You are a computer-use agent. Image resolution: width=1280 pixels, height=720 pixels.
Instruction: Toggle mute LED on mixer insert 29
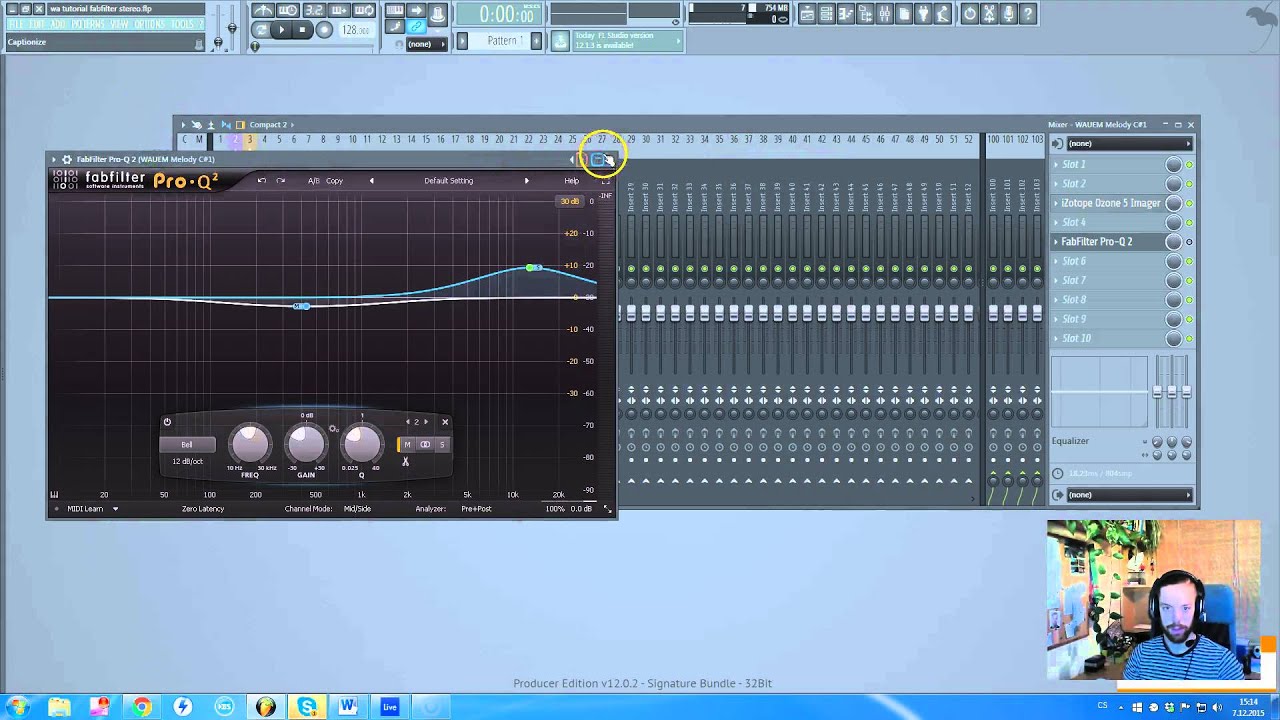pos(631,268)
